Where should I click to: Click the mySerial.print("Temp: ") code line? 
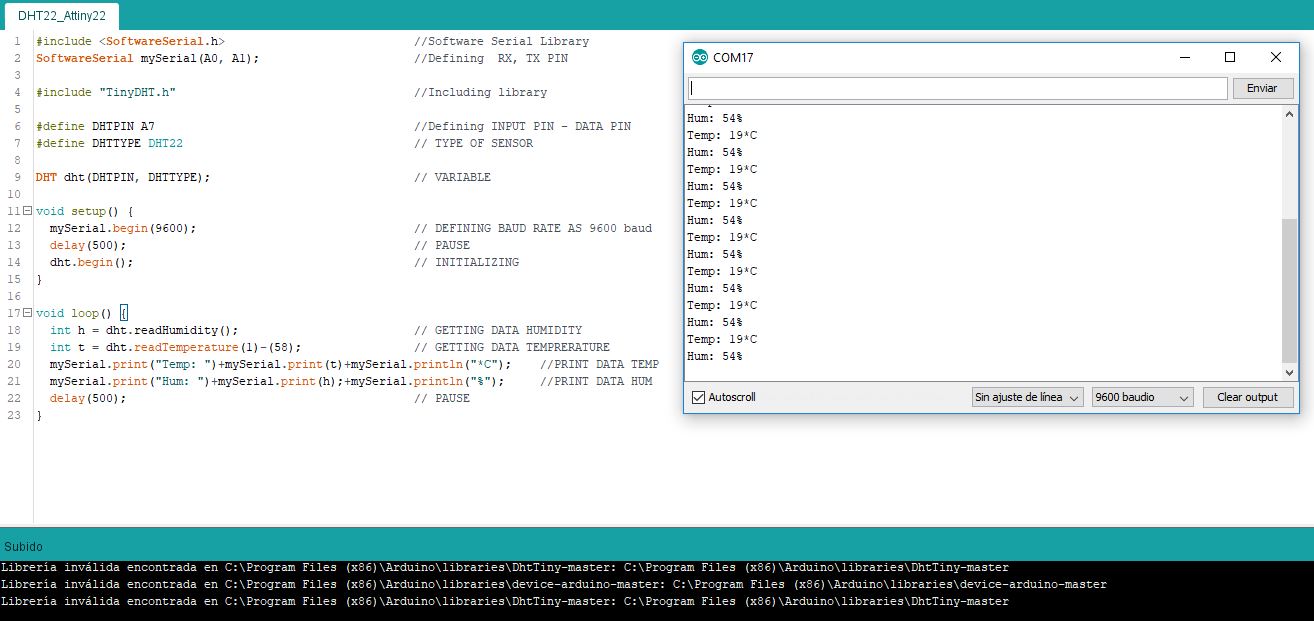[x=281, y=365]
